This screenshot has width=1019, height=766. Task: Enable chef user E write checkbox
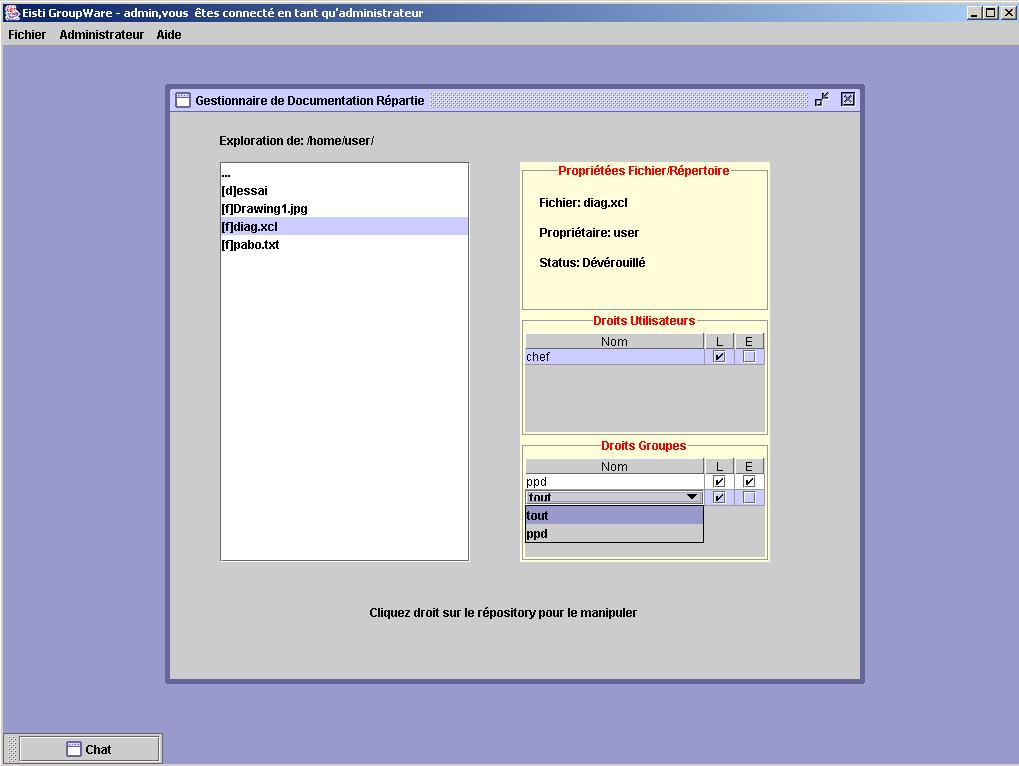tap(748, 357)
